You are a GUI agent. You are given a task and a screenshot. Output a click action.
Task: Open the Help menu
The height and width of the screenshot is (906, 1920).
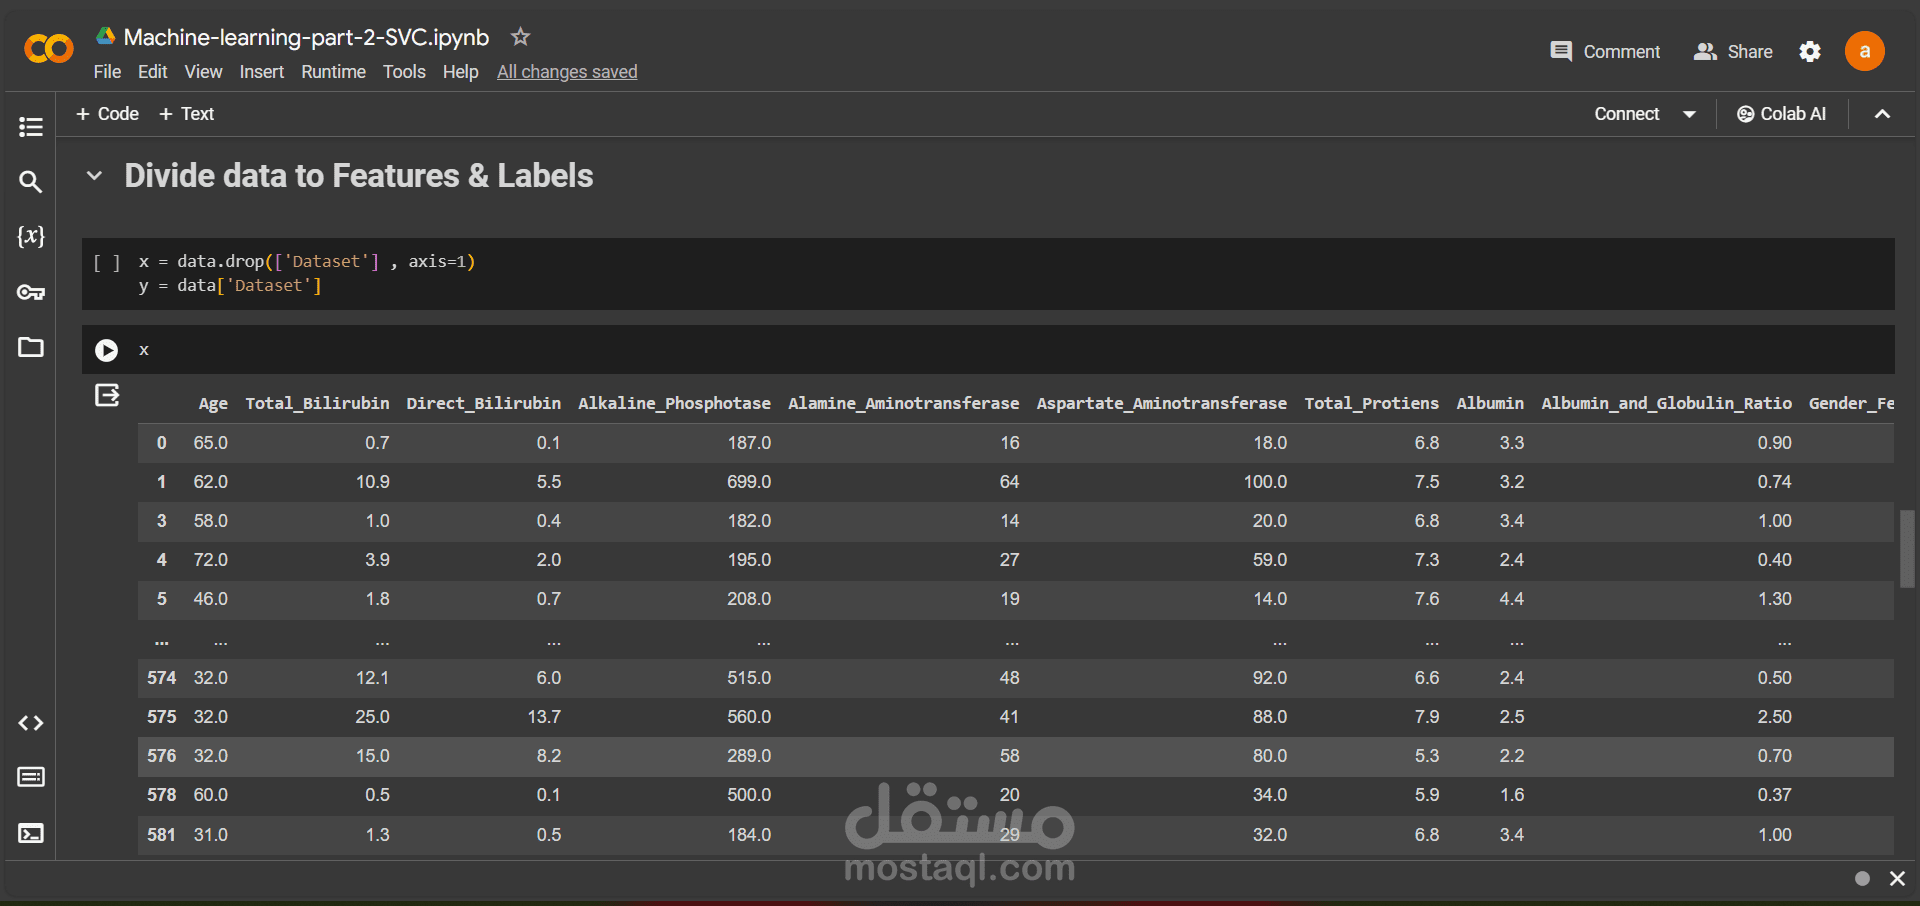click(460, 72)
